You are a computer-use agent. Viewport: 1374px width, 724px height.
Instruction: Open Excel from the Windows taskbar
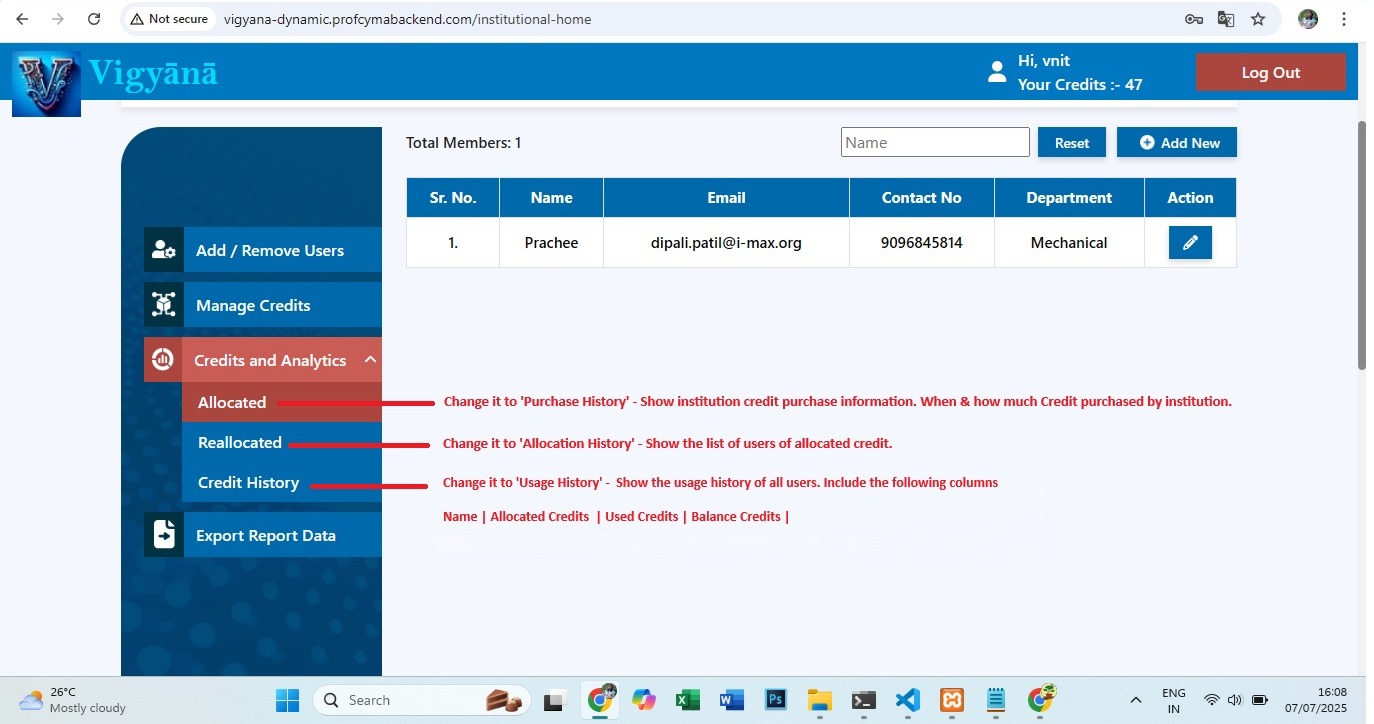(x=687, y=700)
